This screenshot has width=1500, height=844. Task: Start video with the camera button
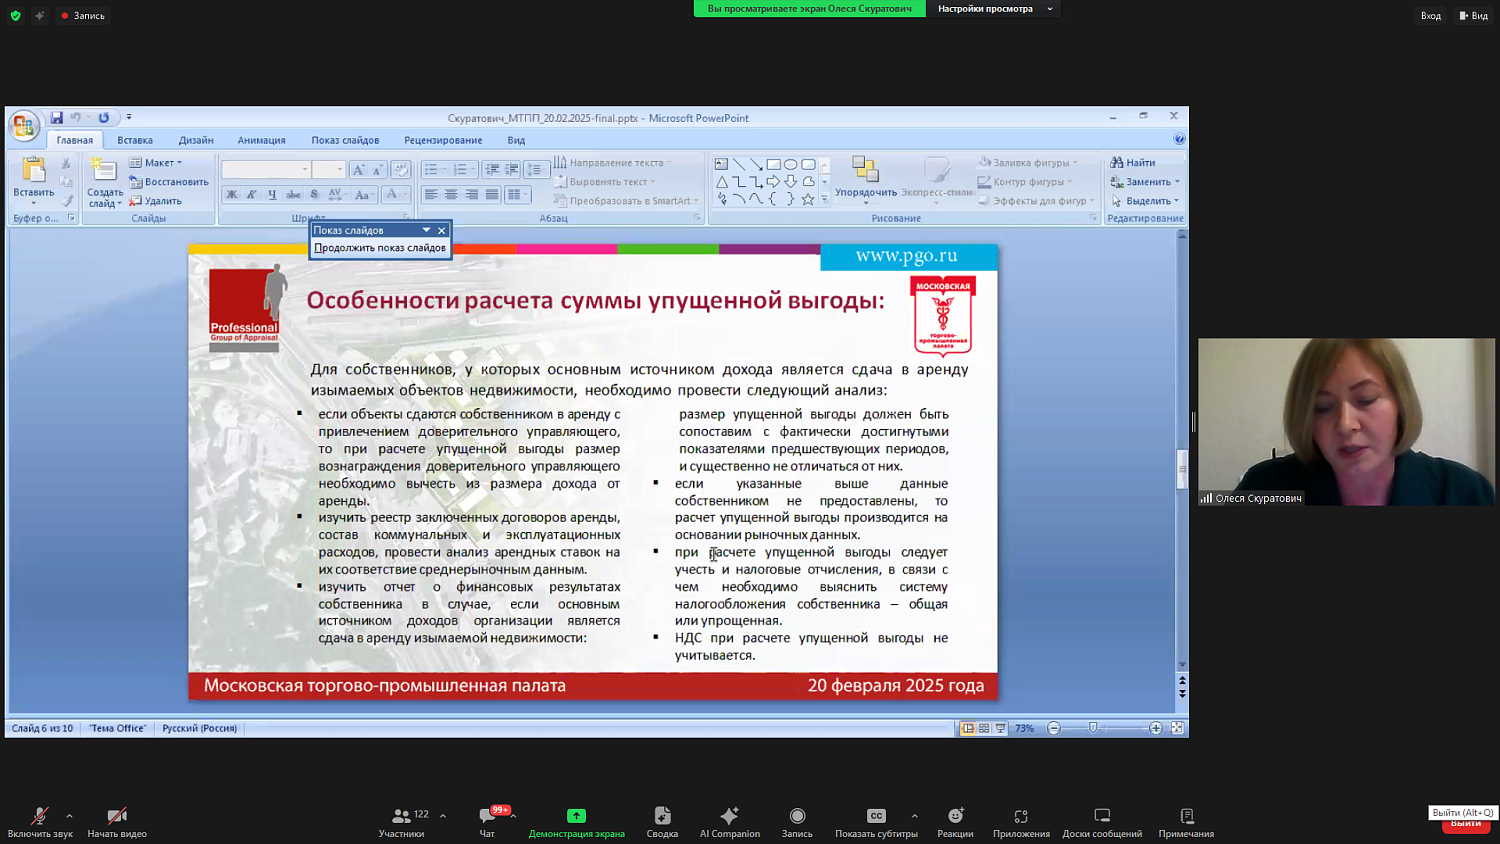coord(117,817)
